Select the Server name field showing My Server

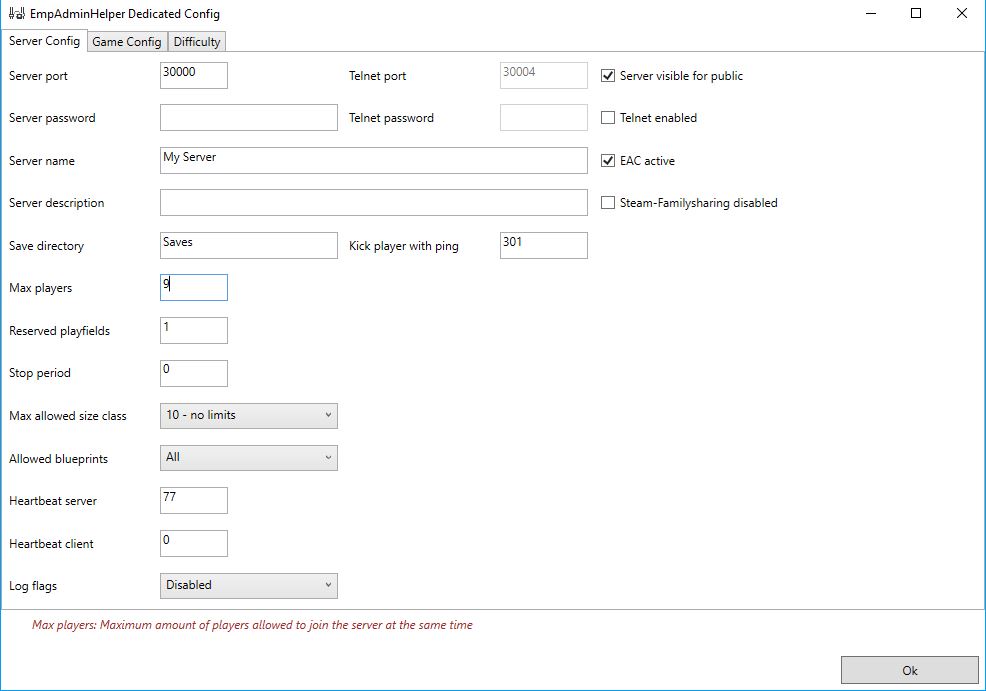pyautogui.click(x=372, y=160)
